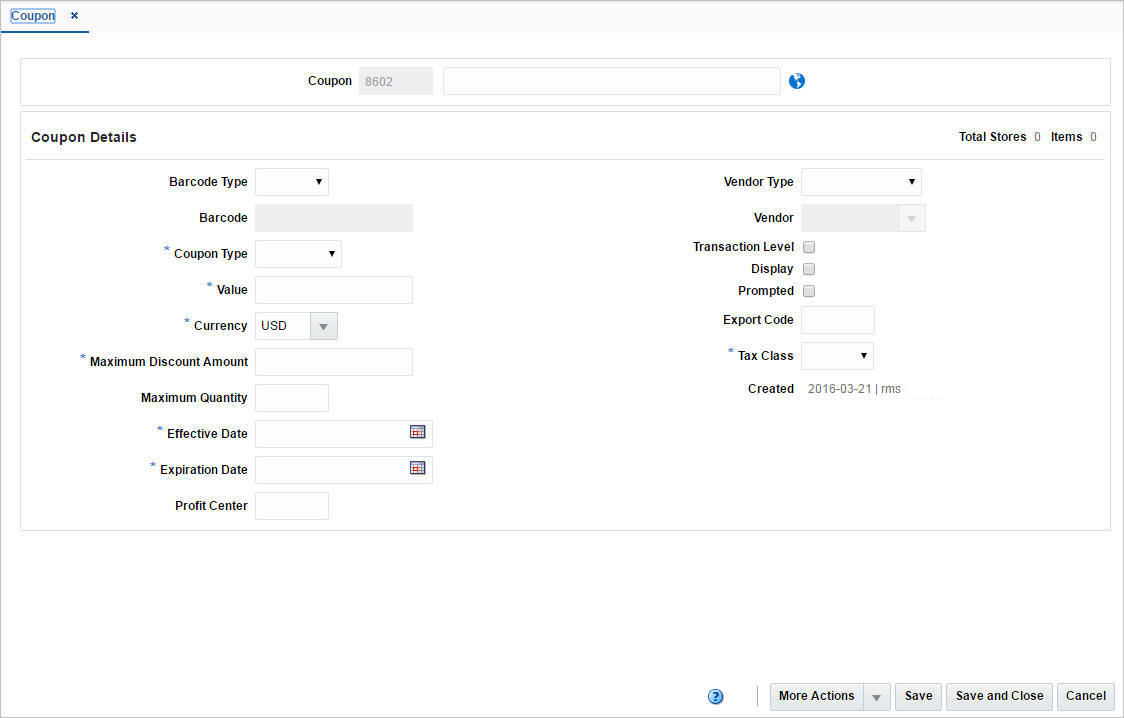1124x718 pixels.
Task: Click the Save button
Action: (x=918, y=697)
